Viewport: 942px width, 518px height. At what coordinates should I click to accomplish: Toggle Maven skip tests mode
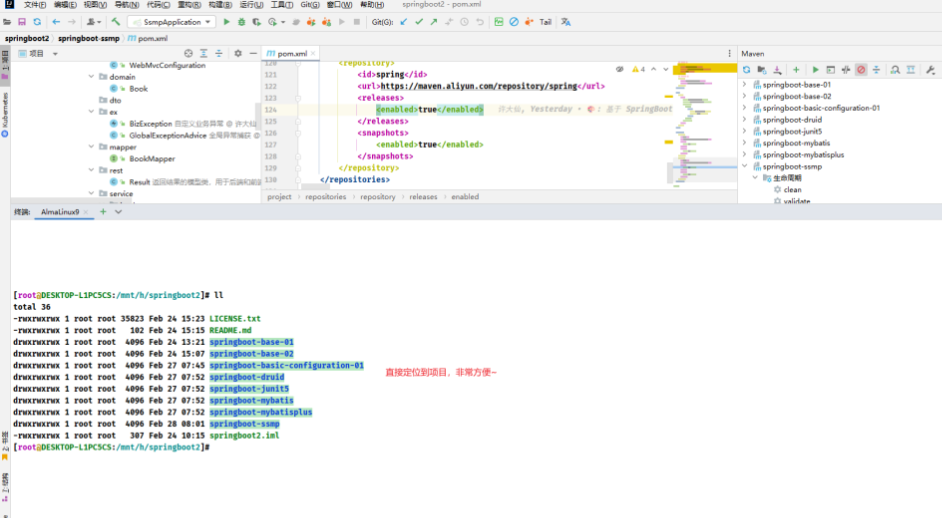pos(861,70)
